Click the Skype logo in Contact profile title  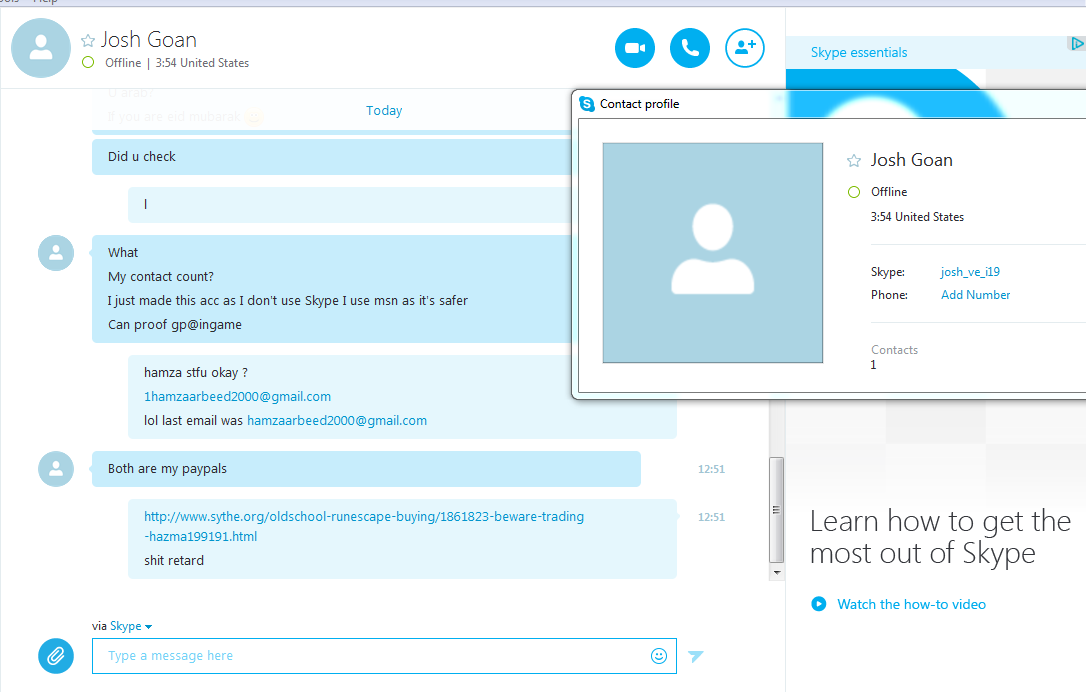coord(587,104)
